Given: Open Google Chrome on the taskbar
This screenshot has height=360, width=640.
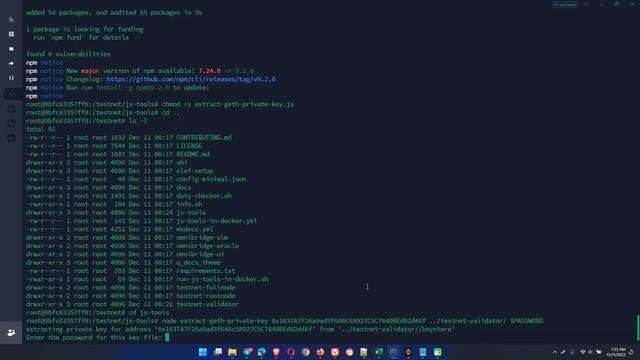Looking at the screenshot, I should [x=306, y=352].
